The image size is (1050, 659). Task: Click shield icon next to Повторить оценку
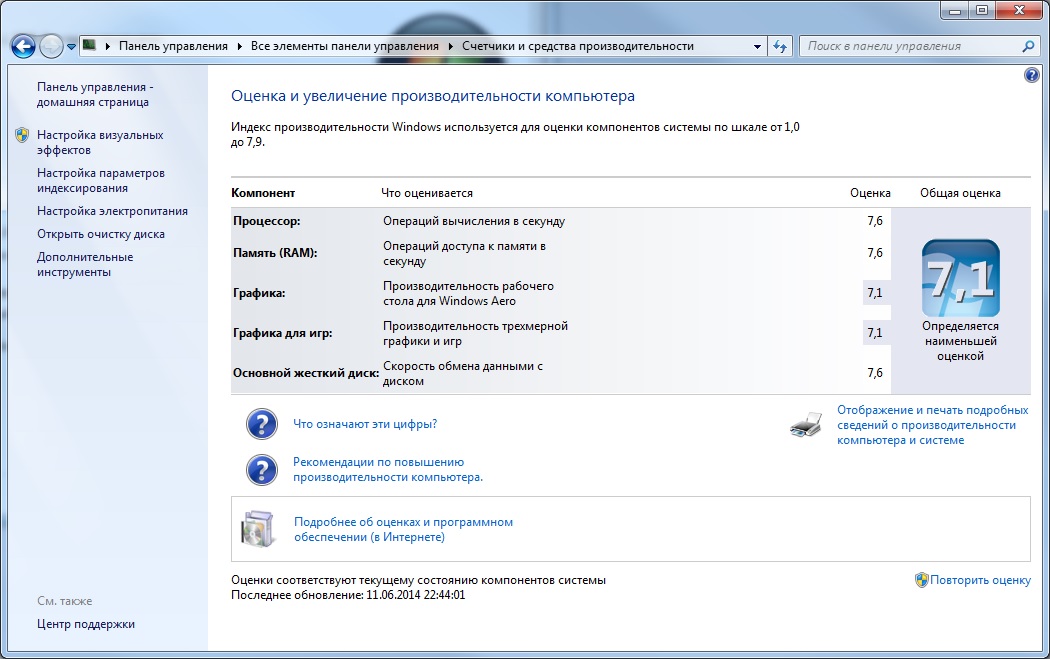pos(921,580)
